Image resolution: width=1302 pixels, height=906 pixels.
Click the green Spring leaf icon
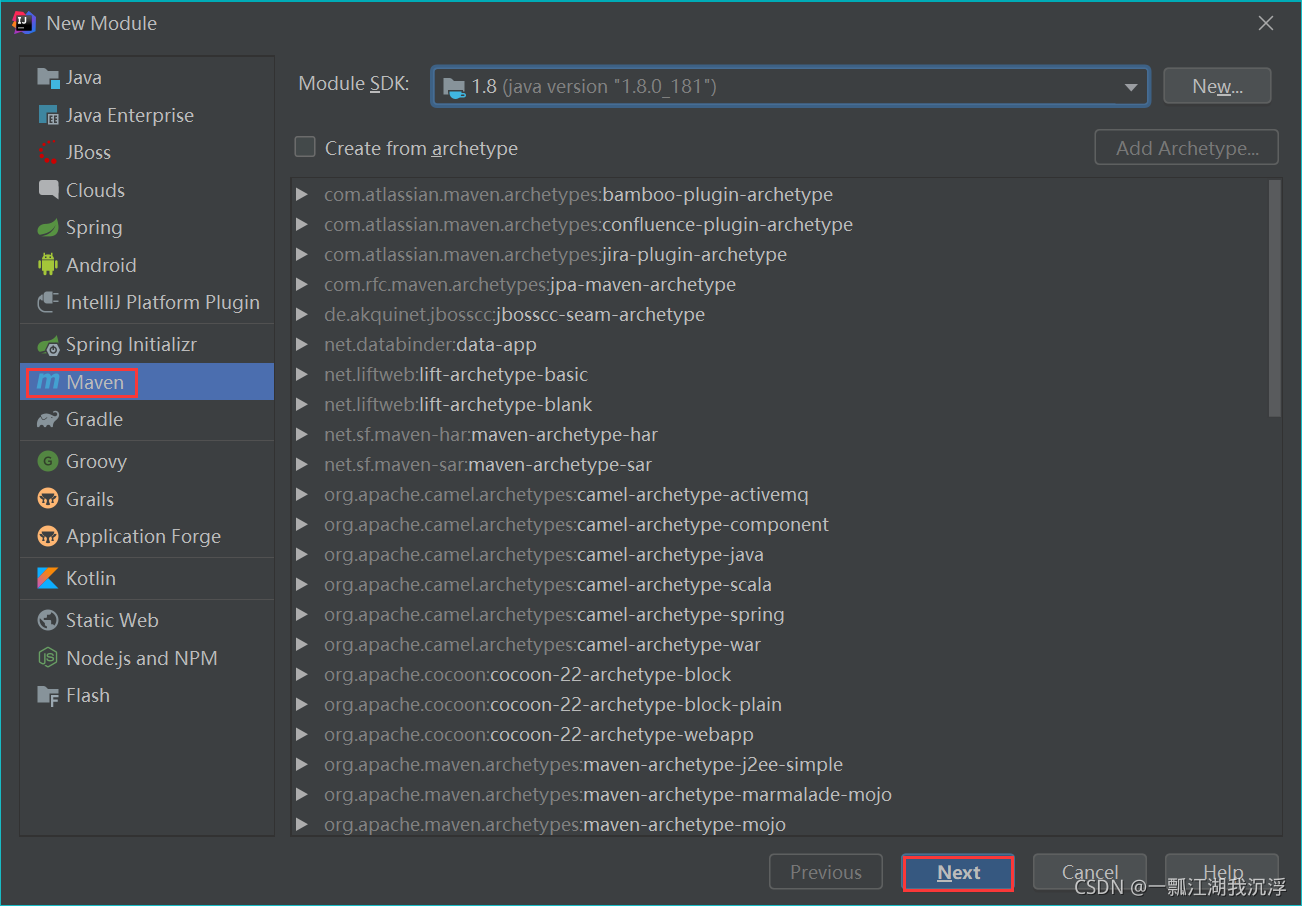click(48, 228)
